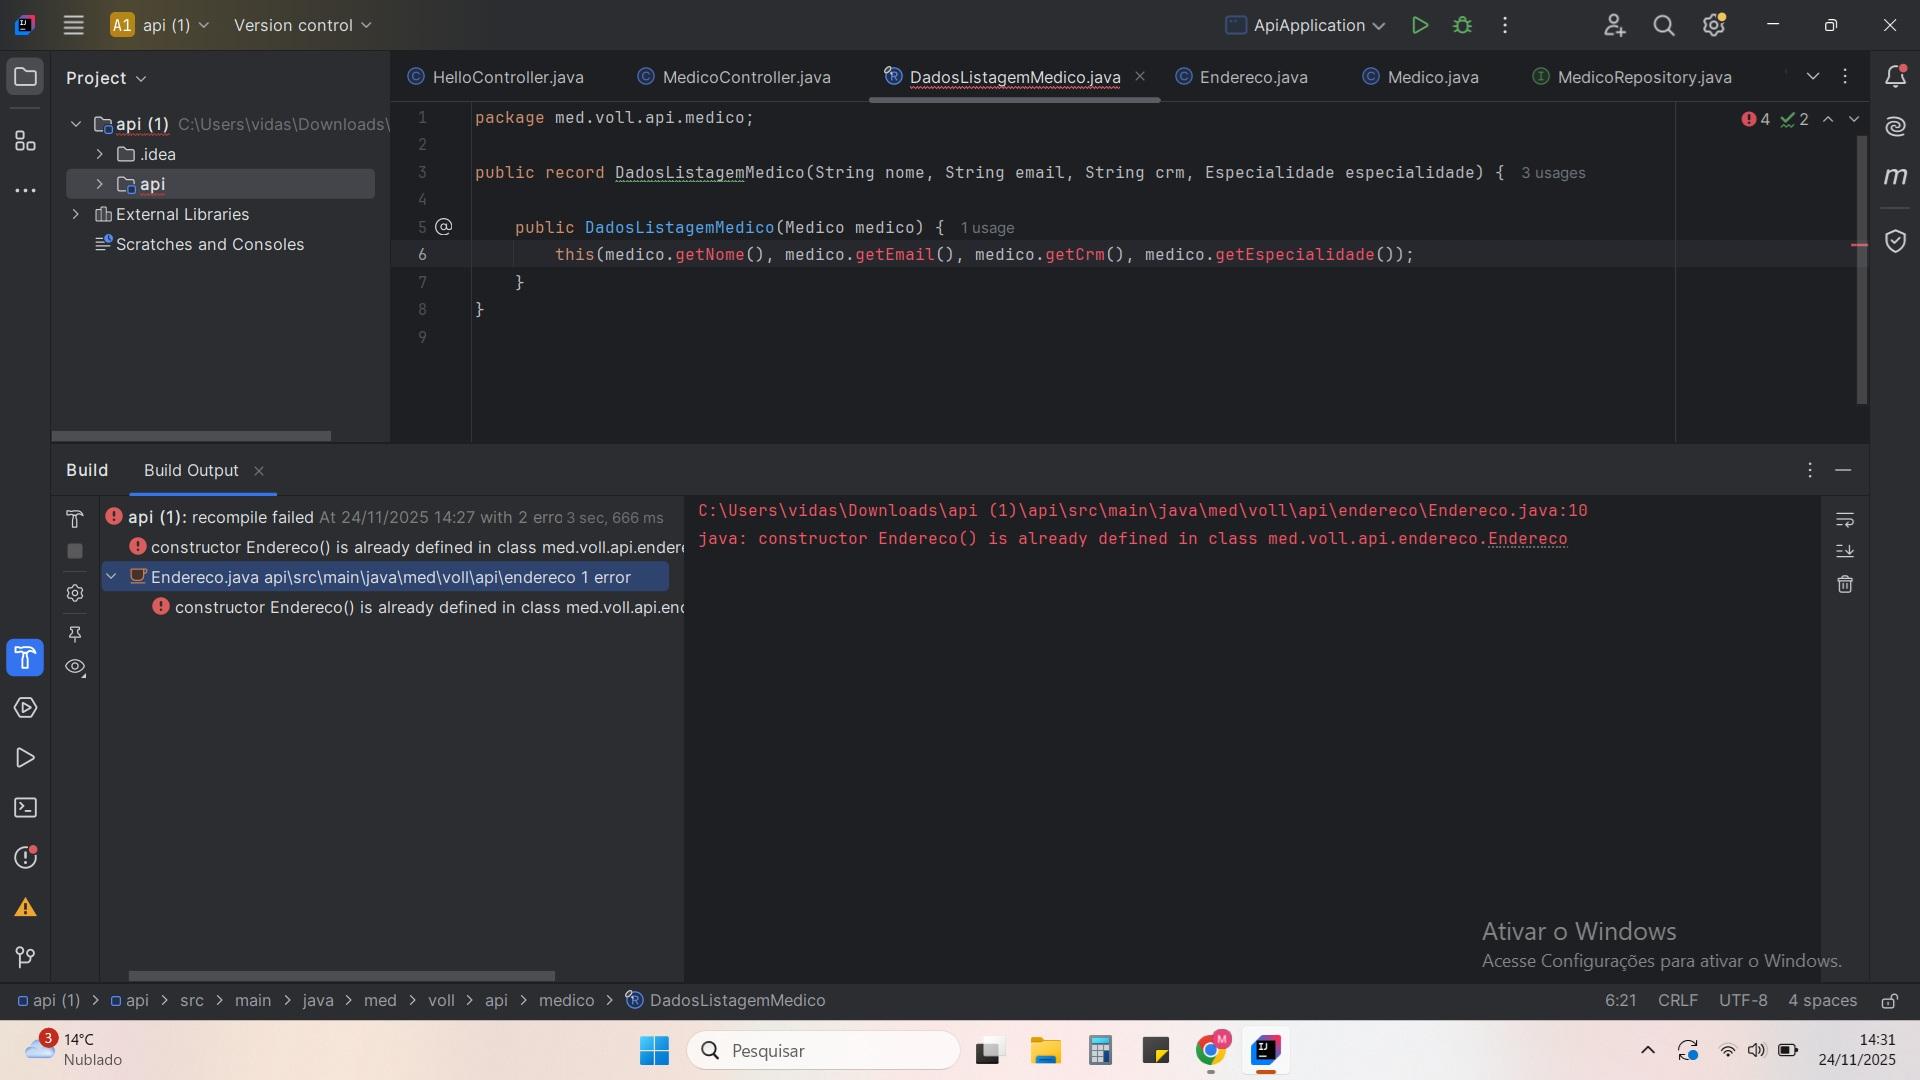Click the Notifications bell icon
1920x1080 pixels.
point(1895,77)
